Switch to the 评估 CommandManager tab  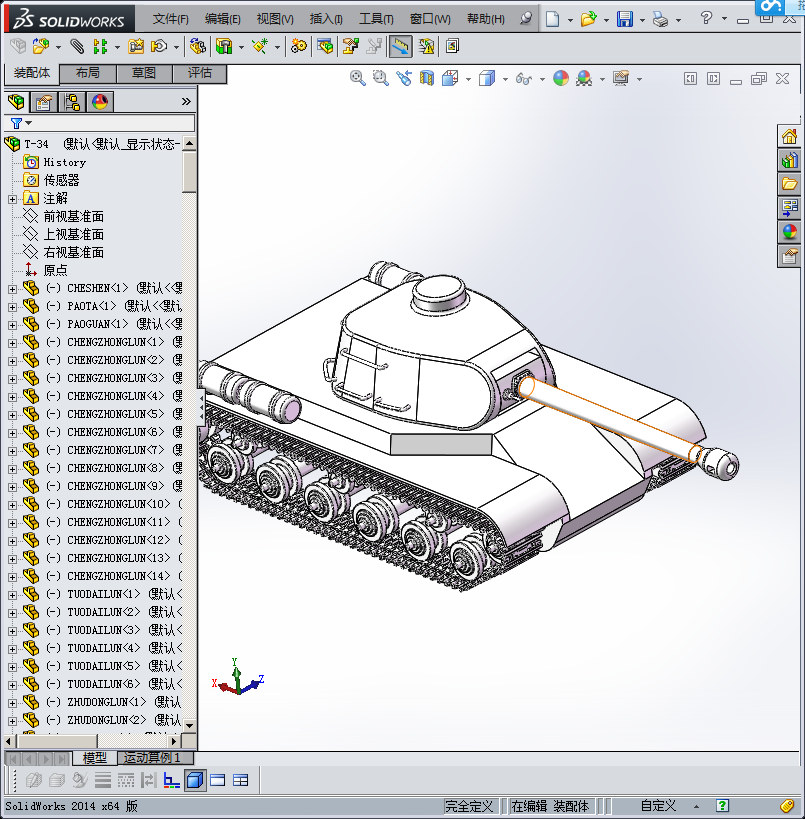197,74
